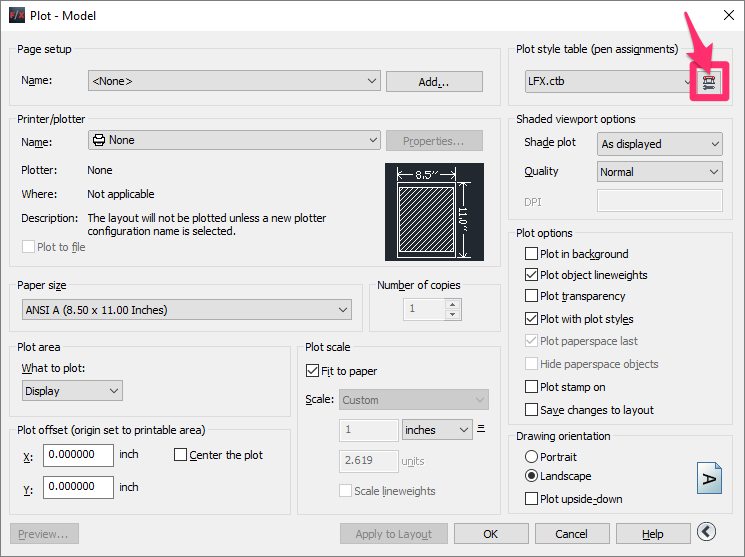Check Plot upside-down option

tap(531, 499)
